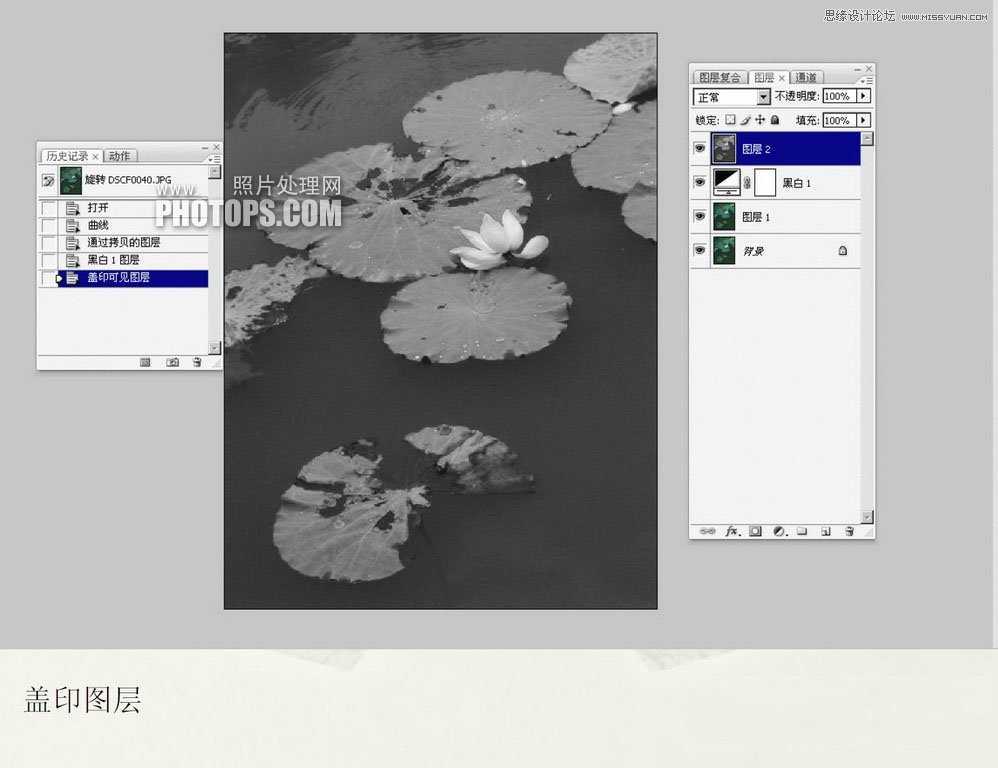Click the lock transparent pixels icon
Viewport: 998px width, 768px height.
(x=731, y=120)
